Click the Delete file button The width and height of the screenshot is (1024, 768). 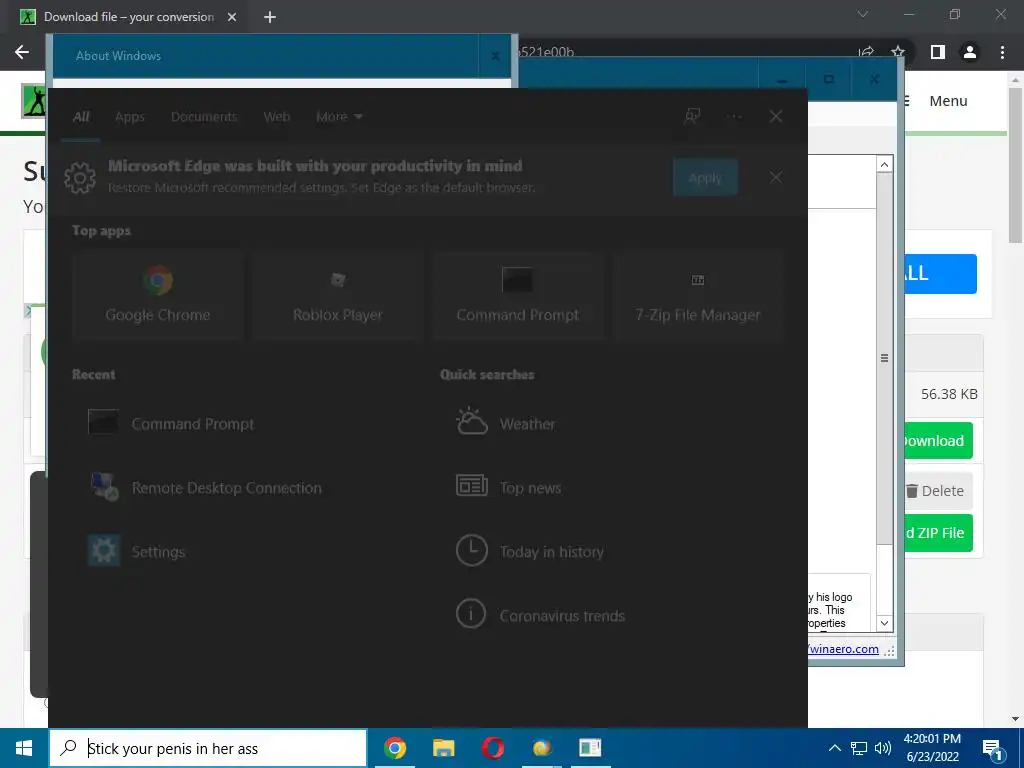[938, 491]
